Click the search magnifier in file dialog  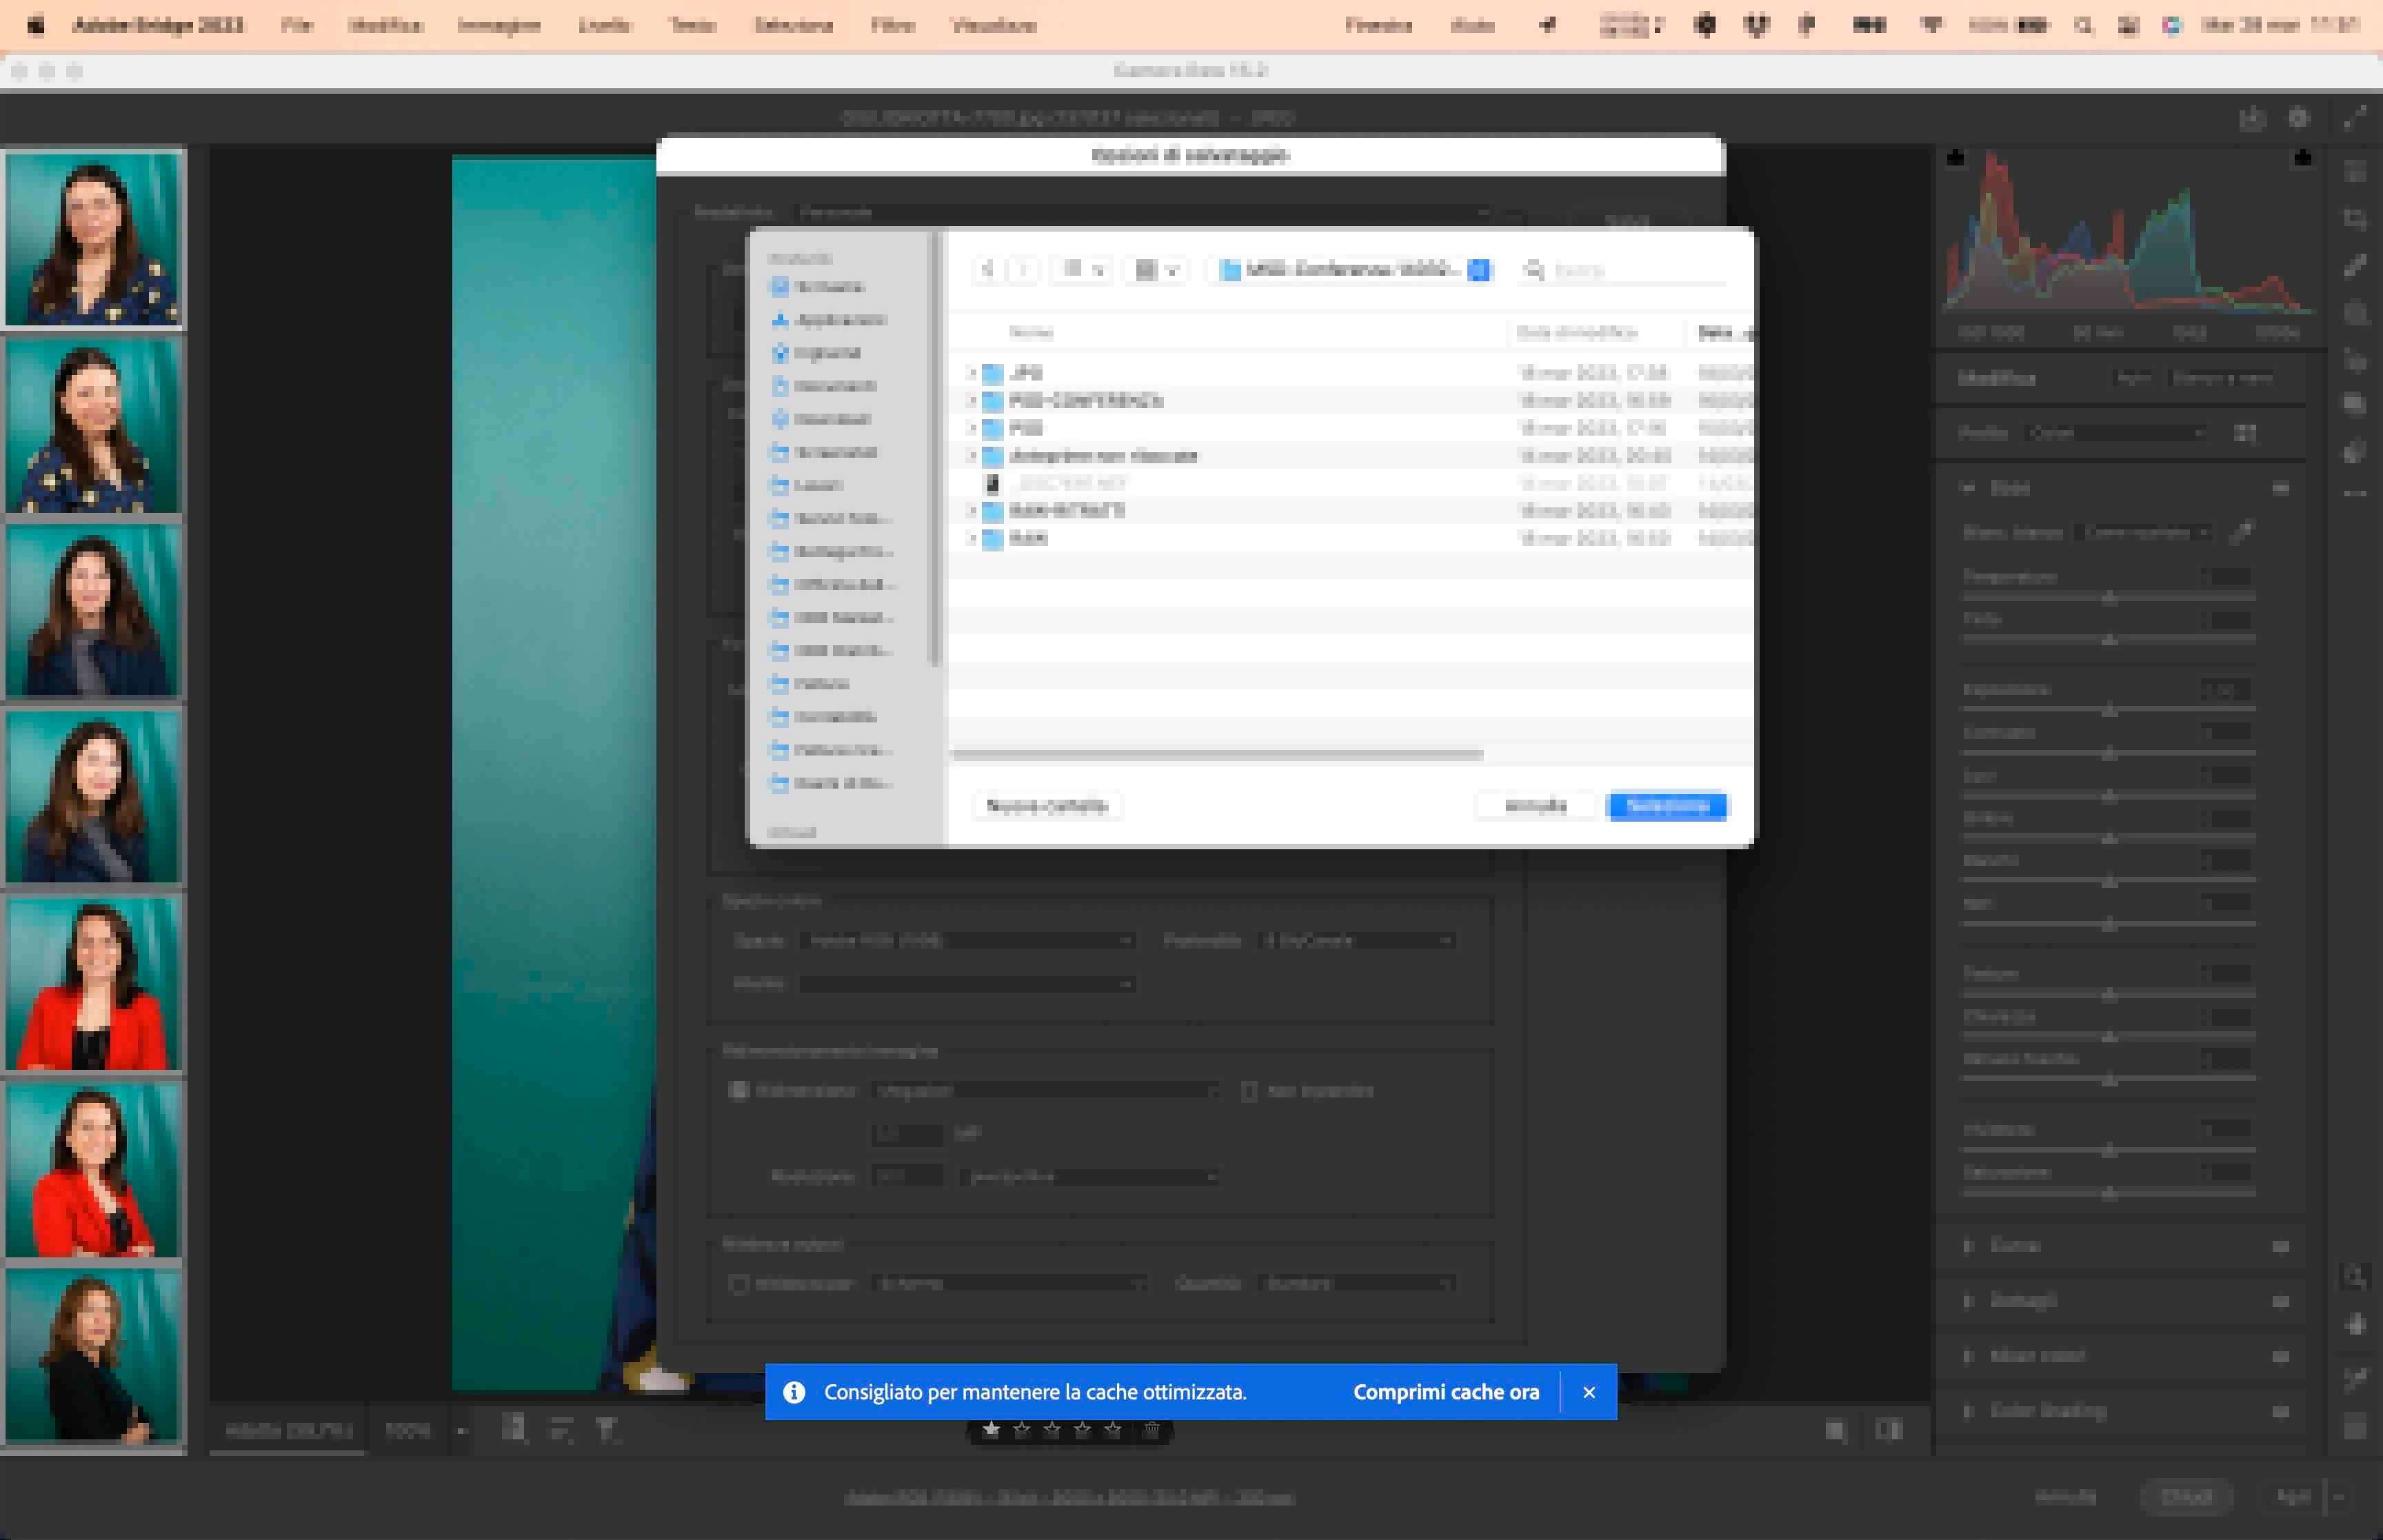[1533, 270]
